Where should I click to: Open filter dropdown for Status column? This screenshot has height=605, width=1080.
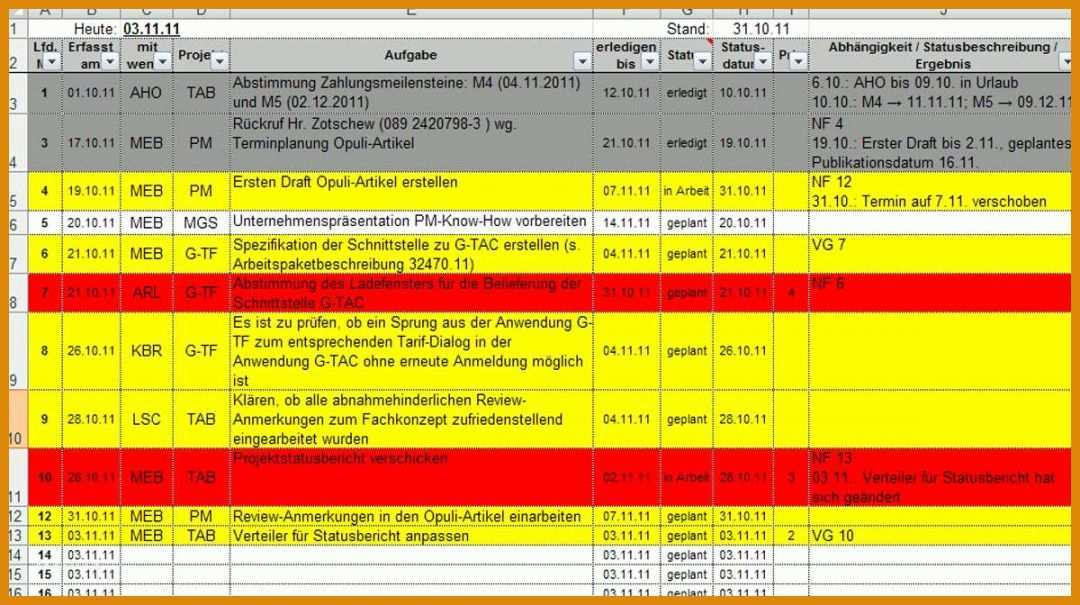(702, 62)
